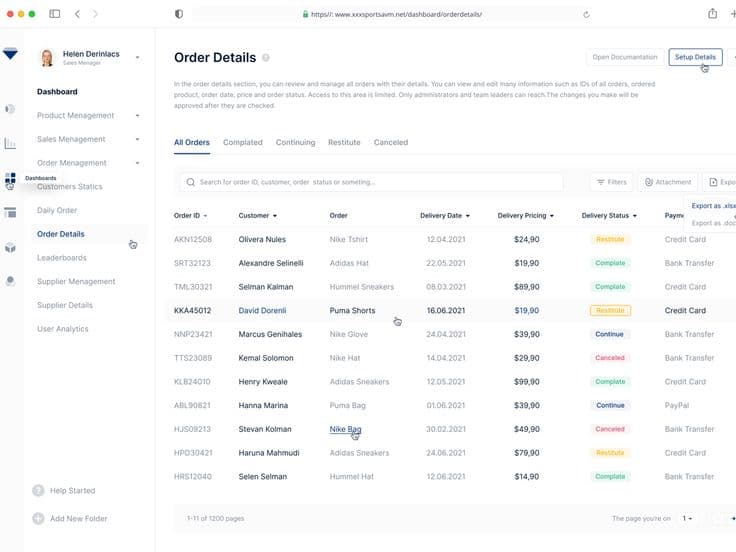
Task: Click the Continue badge for NNP23421
Action: tap(610, 334)
